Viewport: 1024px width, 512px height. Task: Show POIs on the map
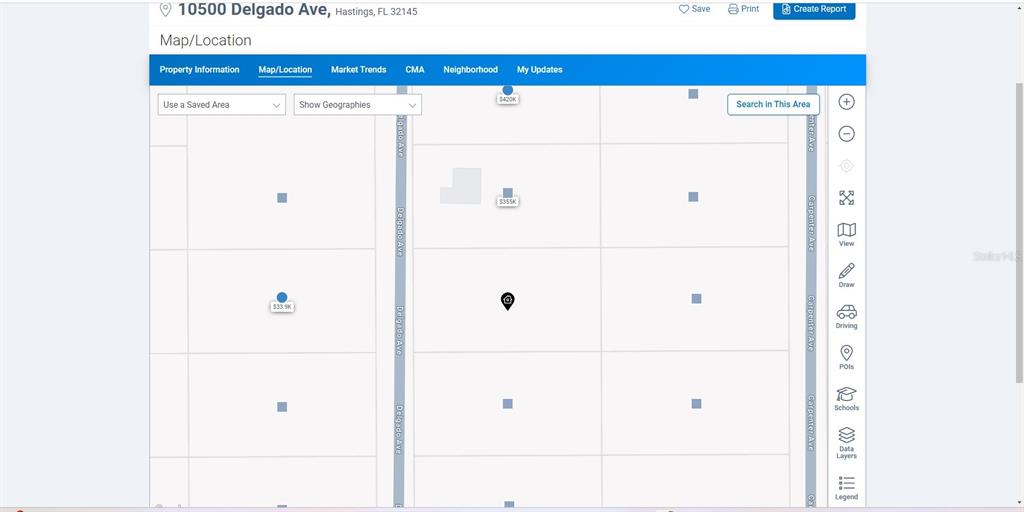coord(846,357)
